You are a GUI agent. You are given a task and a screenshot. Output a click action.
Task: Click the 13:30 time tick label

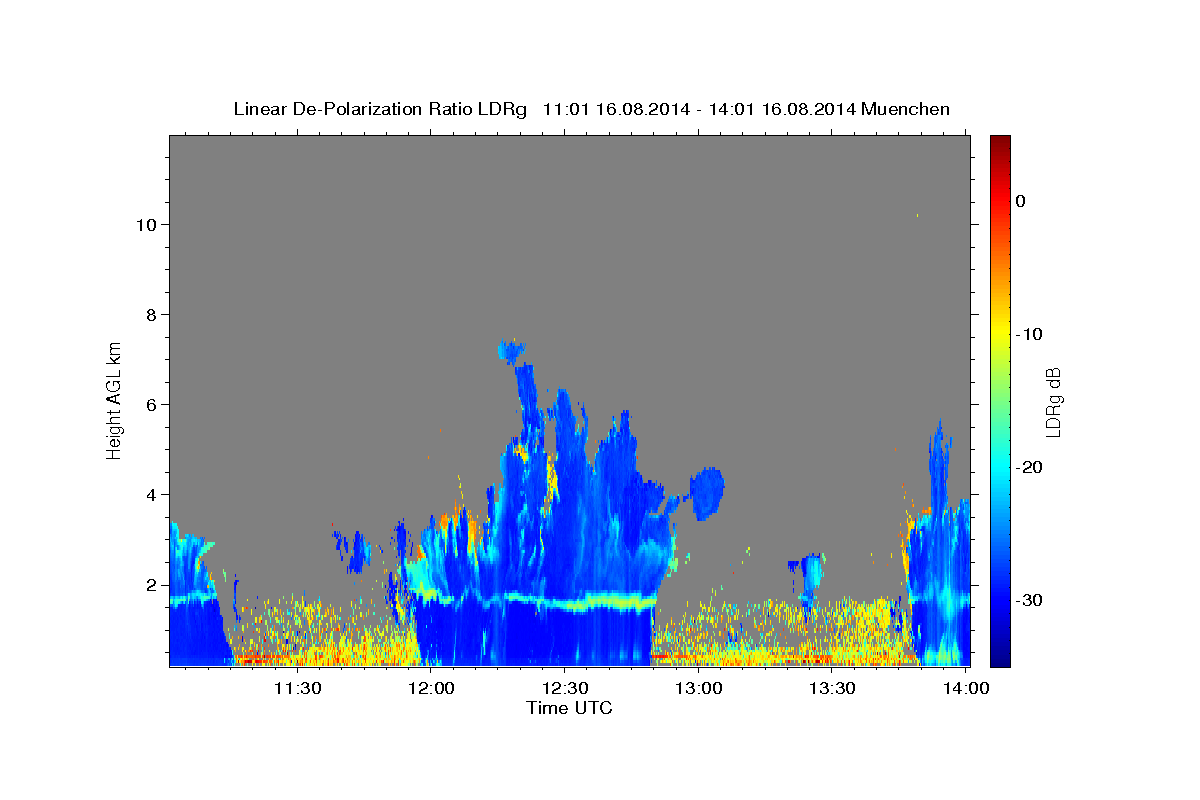[x=831, y=688]
